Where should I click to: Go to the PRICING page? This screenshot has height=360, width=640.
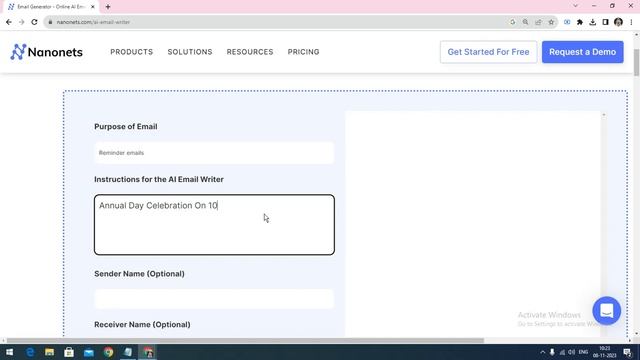click(x=303, y=52)
